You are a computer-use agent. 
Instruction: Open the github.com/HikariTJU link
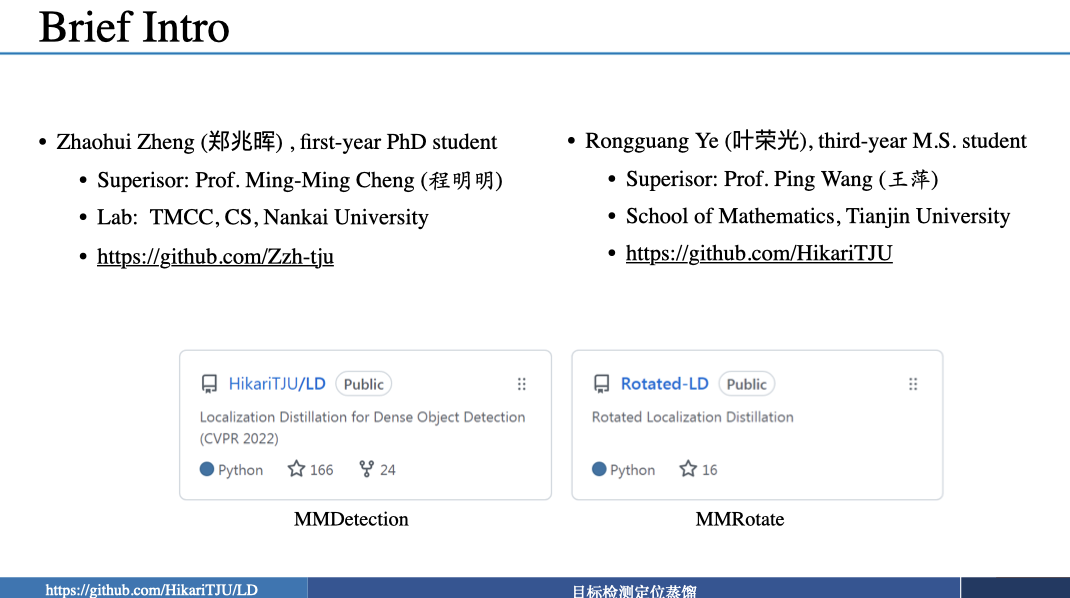pos(759,253)
